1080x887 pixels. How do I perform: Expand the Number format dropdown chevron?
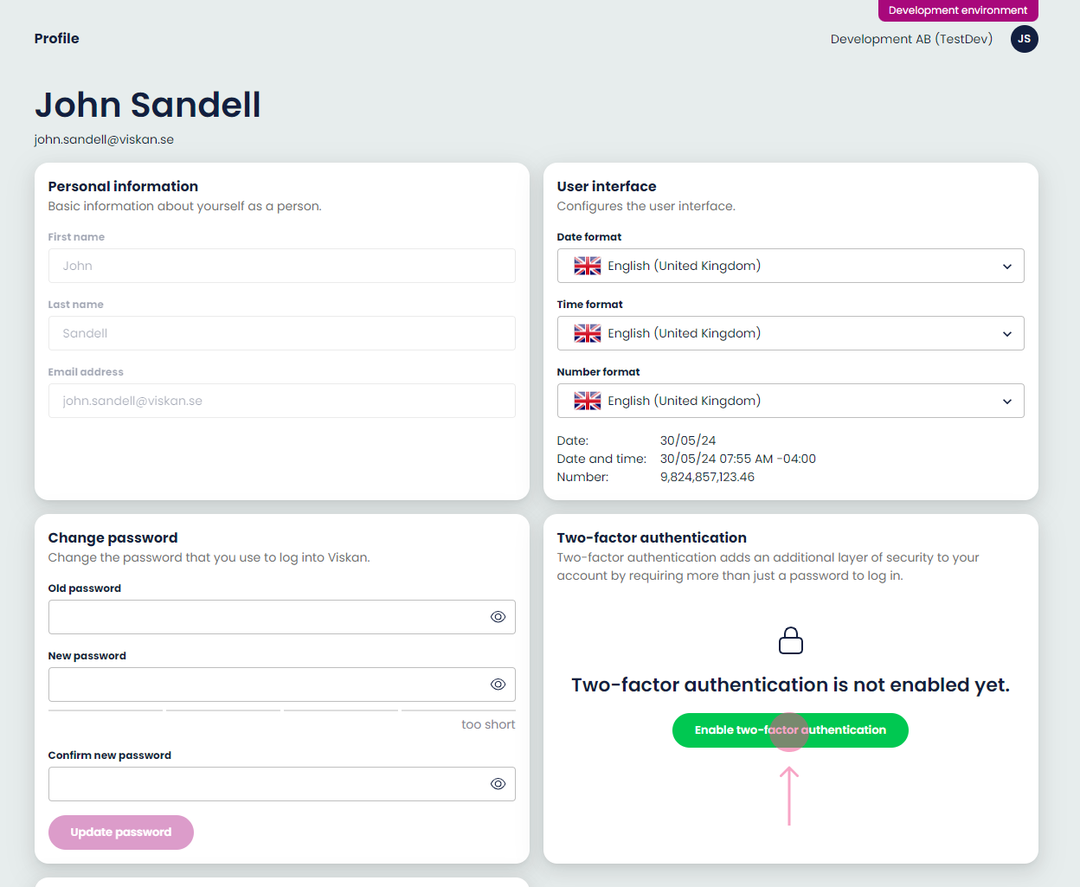[x=1007, y=401]
